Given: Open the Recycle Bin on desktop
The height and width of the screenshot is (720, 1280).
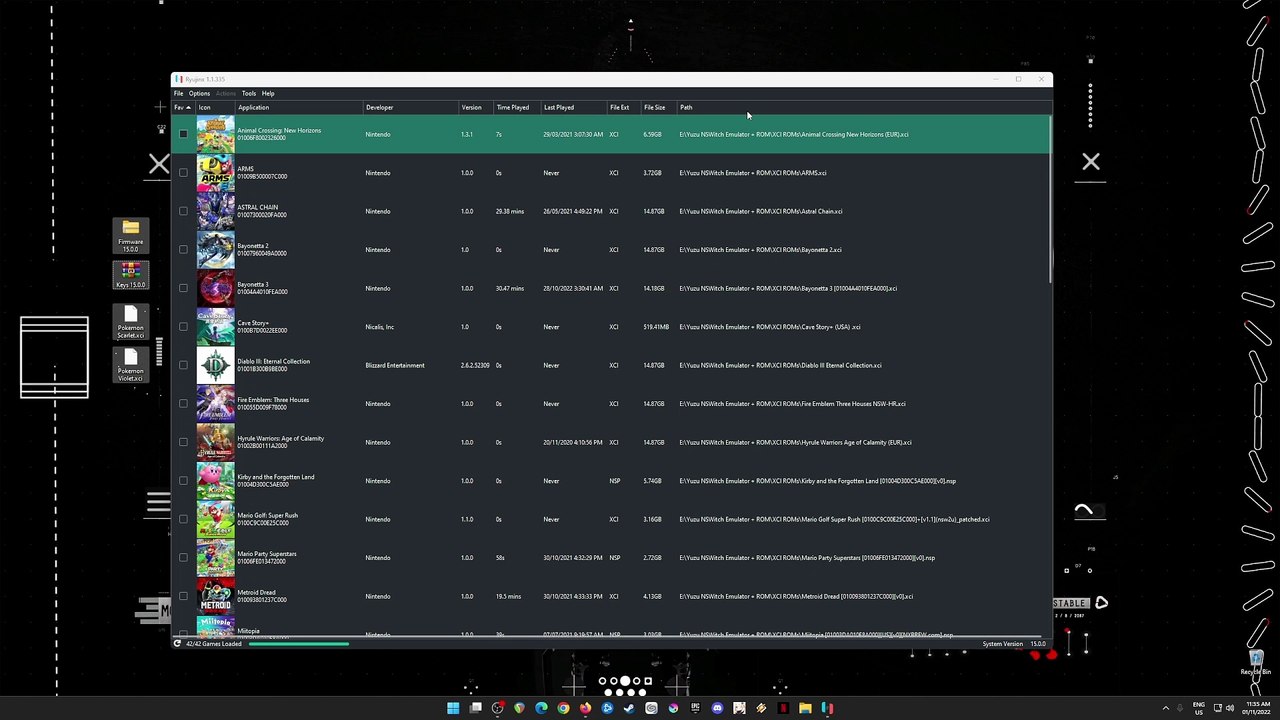Looking at the screenshot, I should [1255, 663].
